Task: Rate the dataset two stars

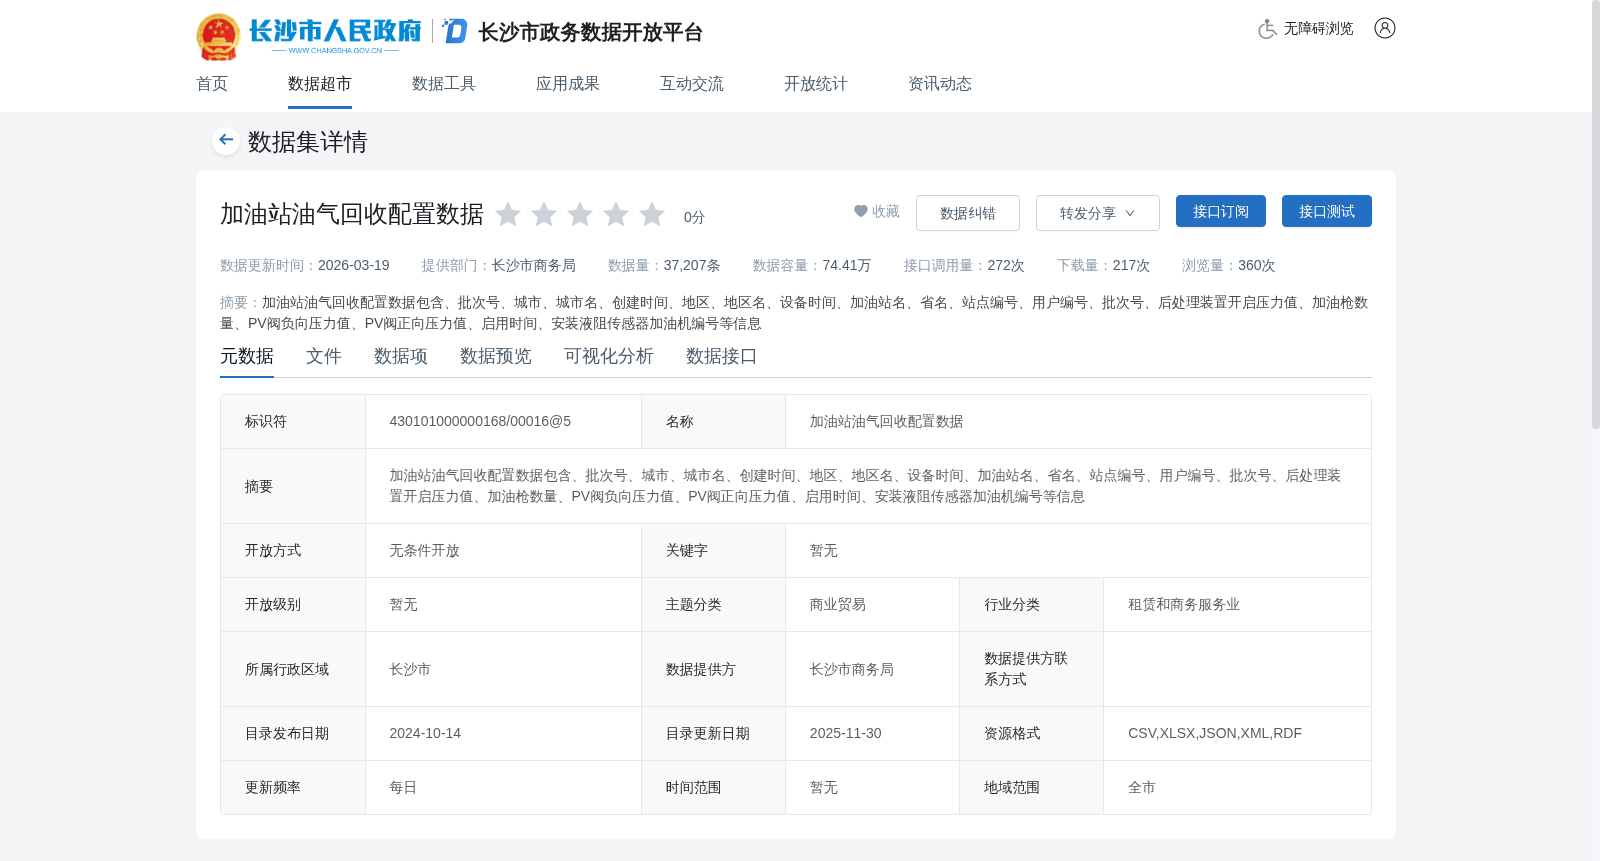Action: [x=544, y=214]
